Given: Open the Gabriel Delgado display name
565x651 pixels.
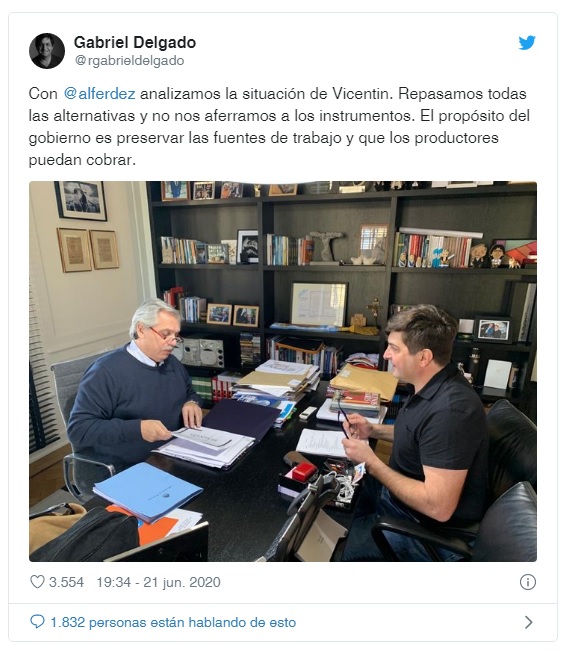Looking at the screenshot, I should tap(135, 42).
